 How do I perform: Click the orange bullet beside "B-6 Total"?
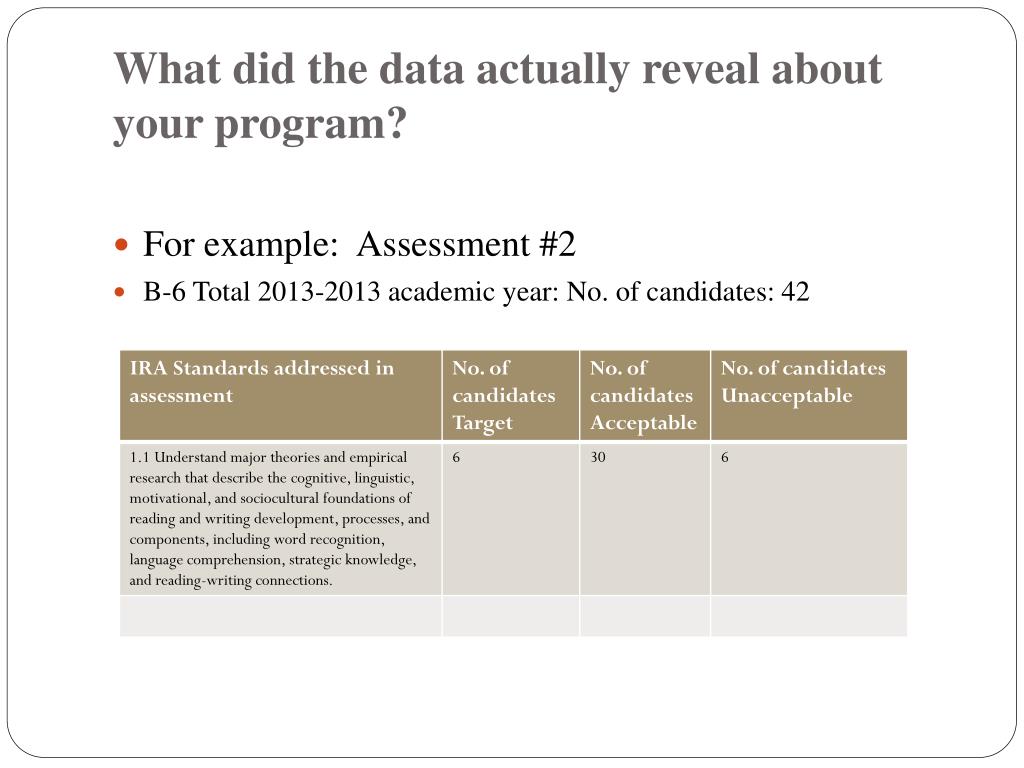pyautogui.click(x=122, y=293)
